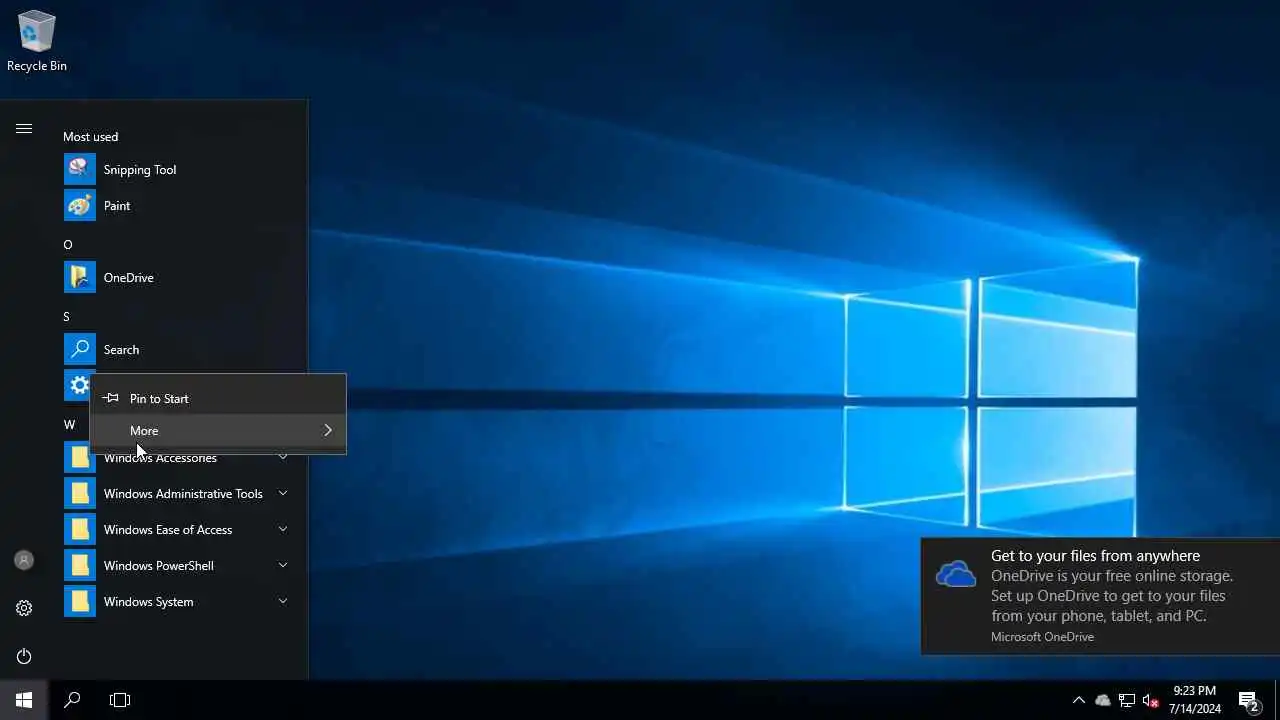Click the letter S group header
The image size is (1280, 720).
click(x=67, y=316)
